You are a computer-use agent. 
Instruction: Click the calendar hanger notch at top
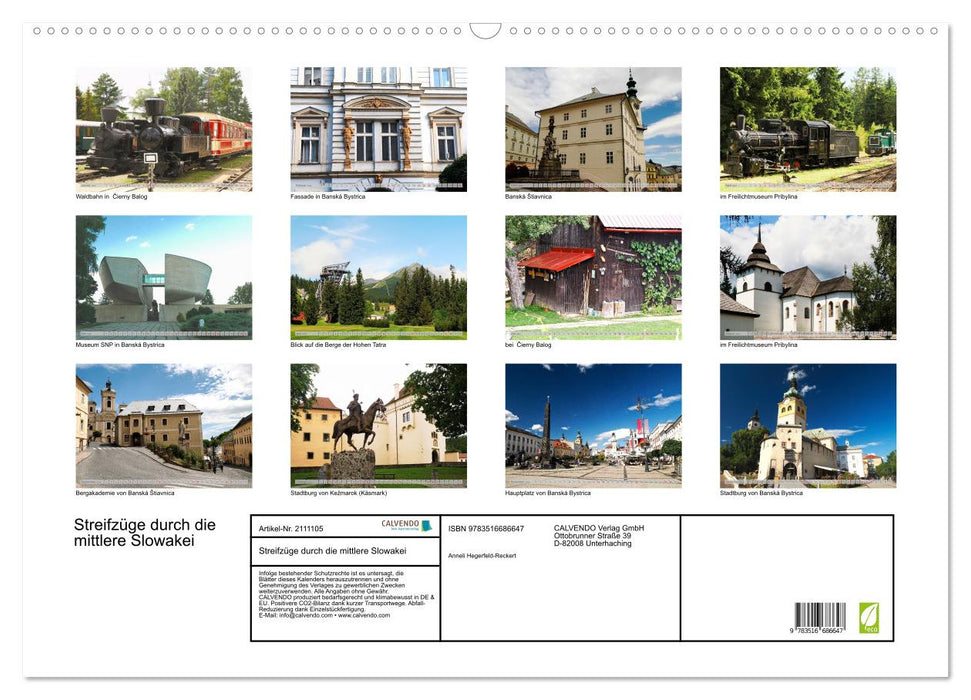pyautogui.click(x=485, y=30)
